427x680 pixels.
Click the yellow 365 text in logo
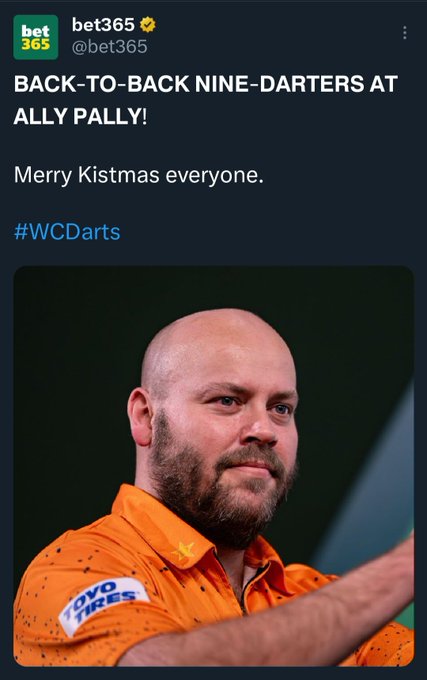click(x=36, y=45)
